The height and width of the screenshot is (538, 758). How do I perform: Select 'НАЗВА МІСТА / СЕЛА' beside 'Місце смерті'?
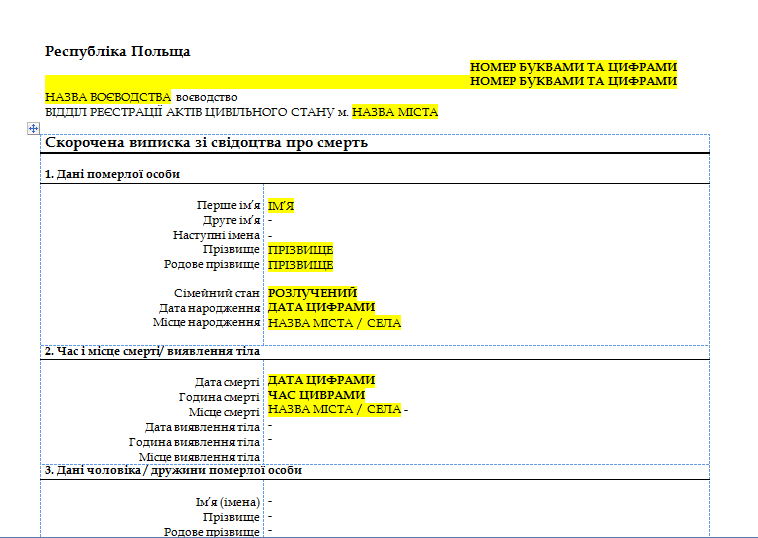335,409
